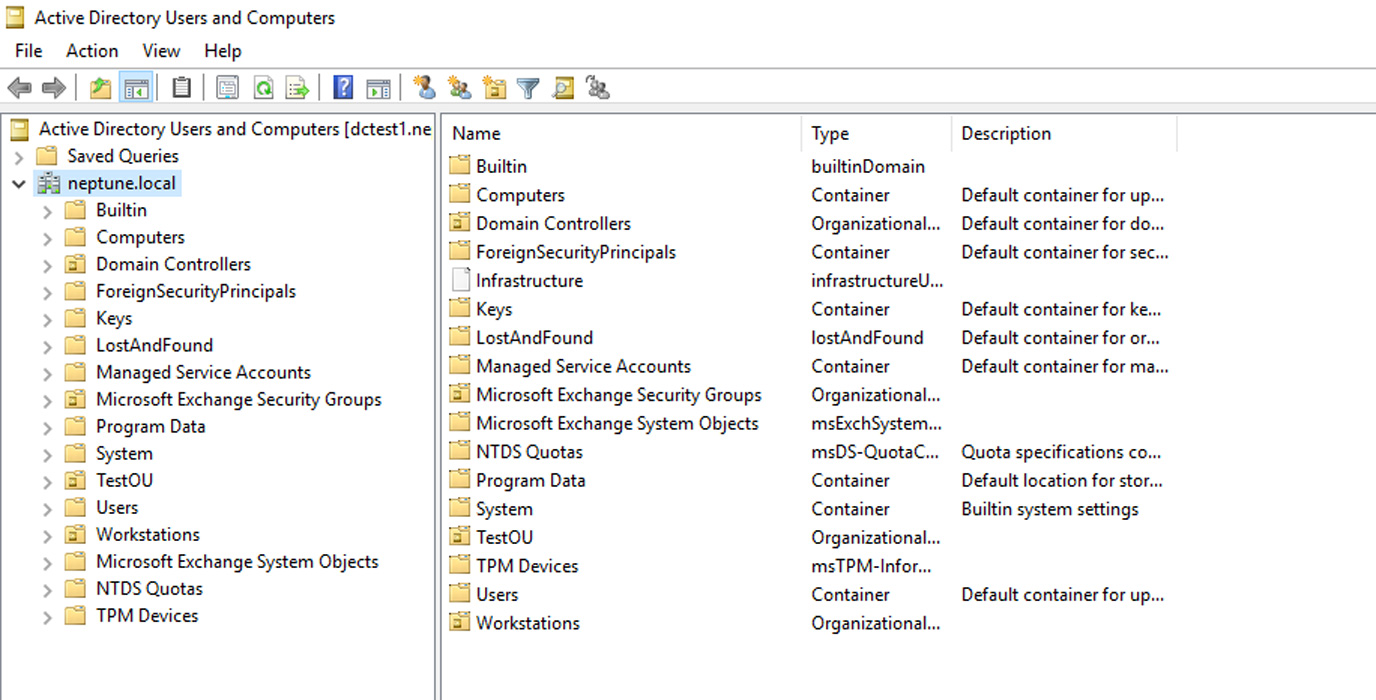
Task: Click Workstations OU icon in right list
Action: 460,623
